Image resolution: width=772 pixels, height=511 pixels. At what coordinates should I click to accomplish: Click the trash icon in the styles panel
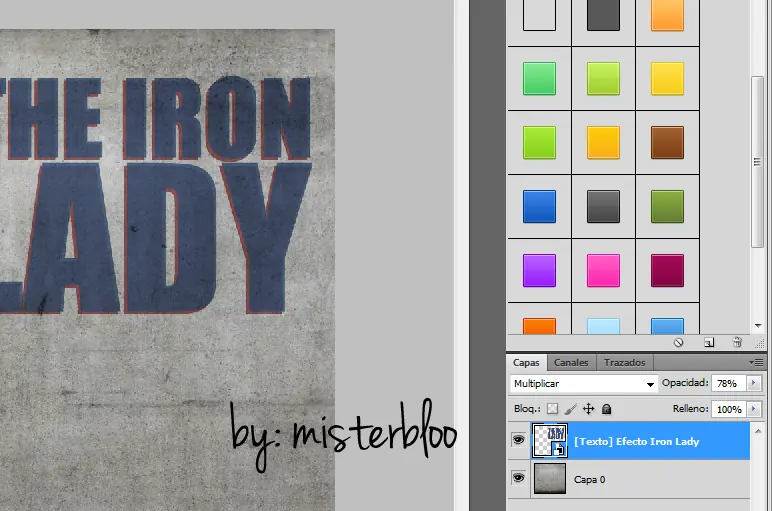point(737,343)
